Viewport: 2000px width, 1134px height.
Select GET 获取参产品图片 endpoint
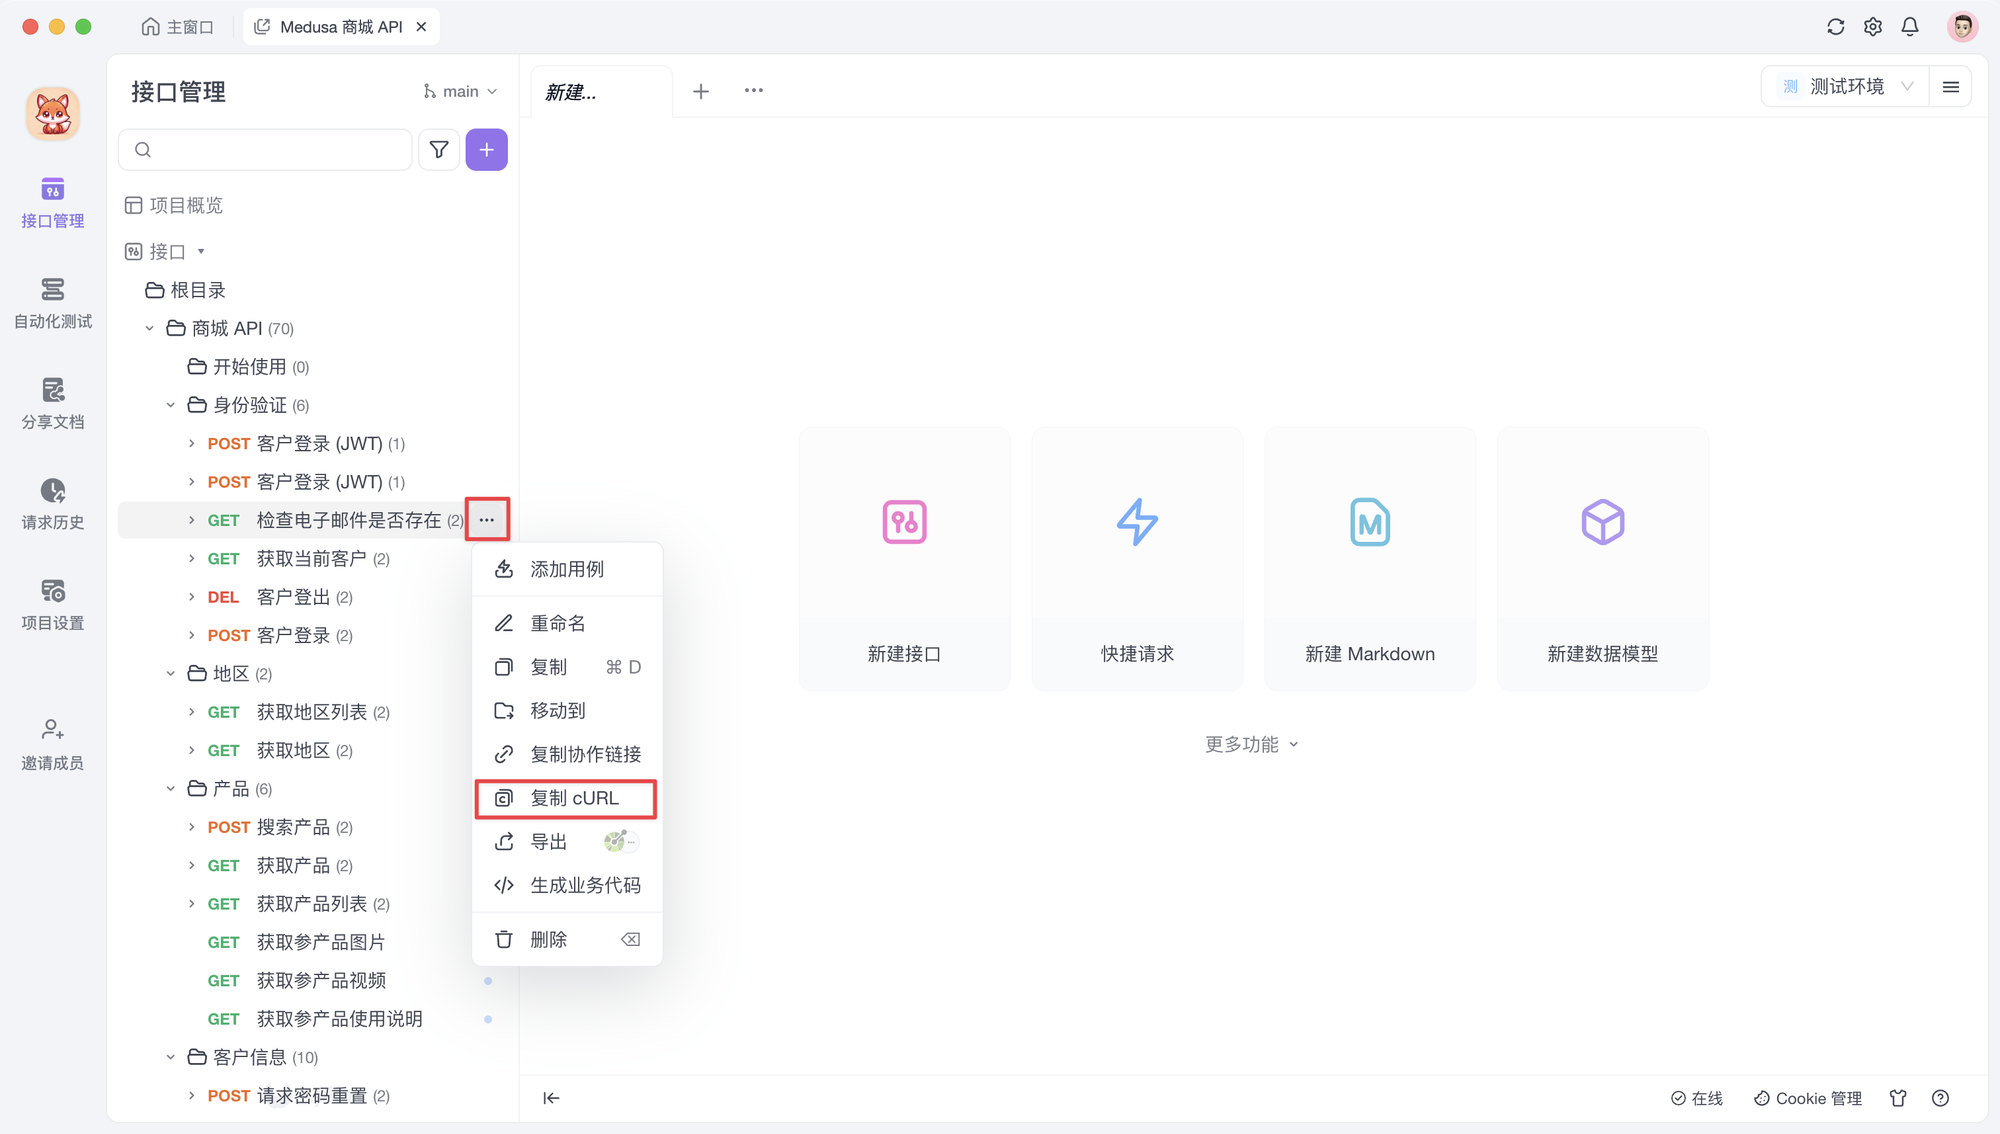pos(296,943)
